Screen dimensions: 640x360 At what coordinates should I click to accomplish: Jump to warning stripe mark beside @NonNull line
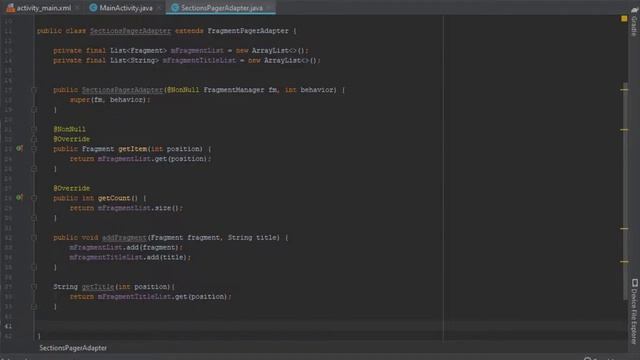point(624,129)
